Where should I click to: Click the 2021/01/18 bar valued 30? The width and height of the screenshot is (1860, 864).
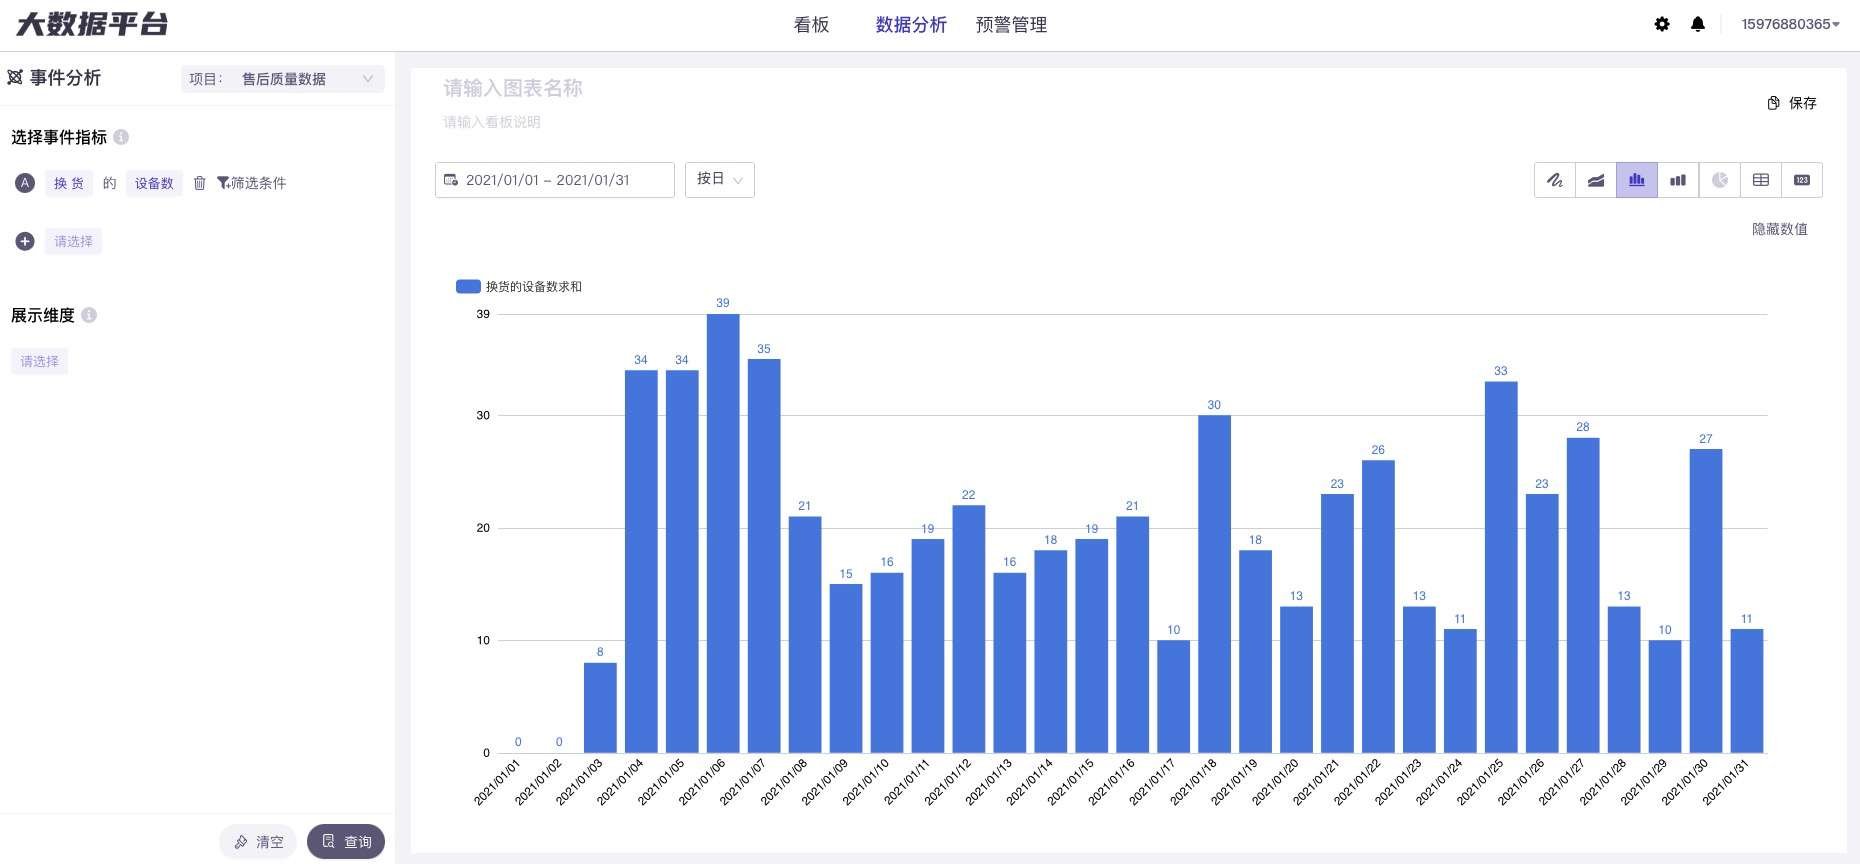[1214, 584]
